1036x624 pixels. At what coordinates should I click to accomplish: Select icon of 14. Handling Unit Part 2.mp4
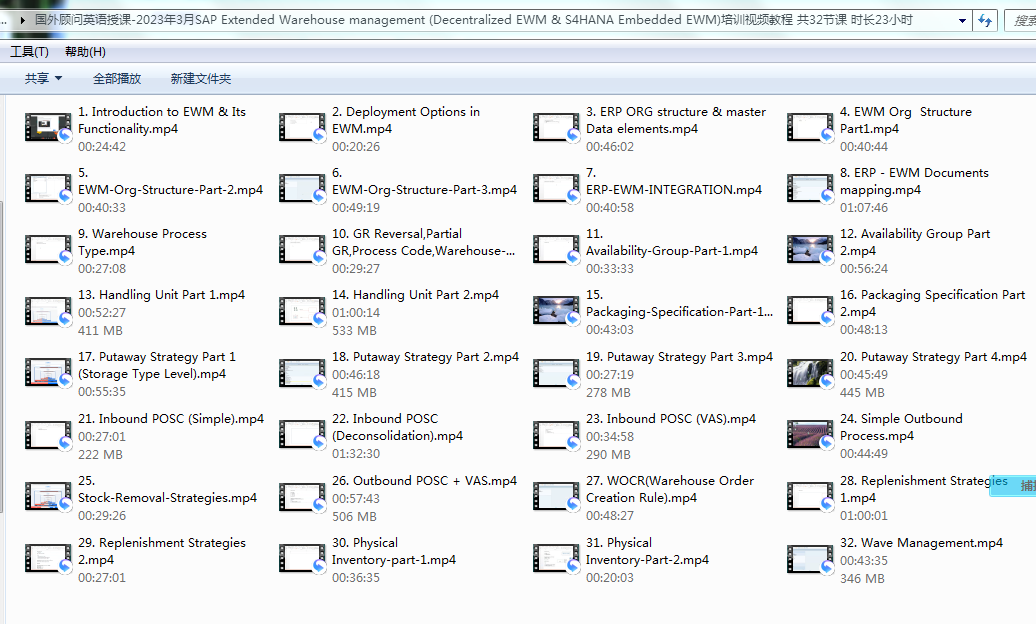(302, 311)
